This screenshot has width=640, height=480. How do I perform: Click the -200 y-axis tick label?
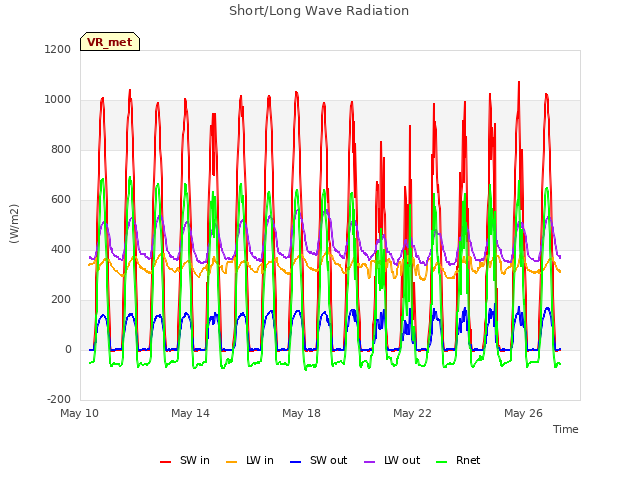(59, 399)
